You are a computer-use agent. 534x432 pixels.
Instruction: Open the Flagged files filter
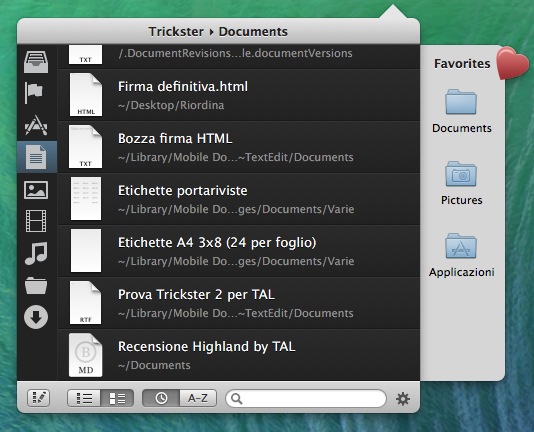pyautogui.click(x=34, y=92)
